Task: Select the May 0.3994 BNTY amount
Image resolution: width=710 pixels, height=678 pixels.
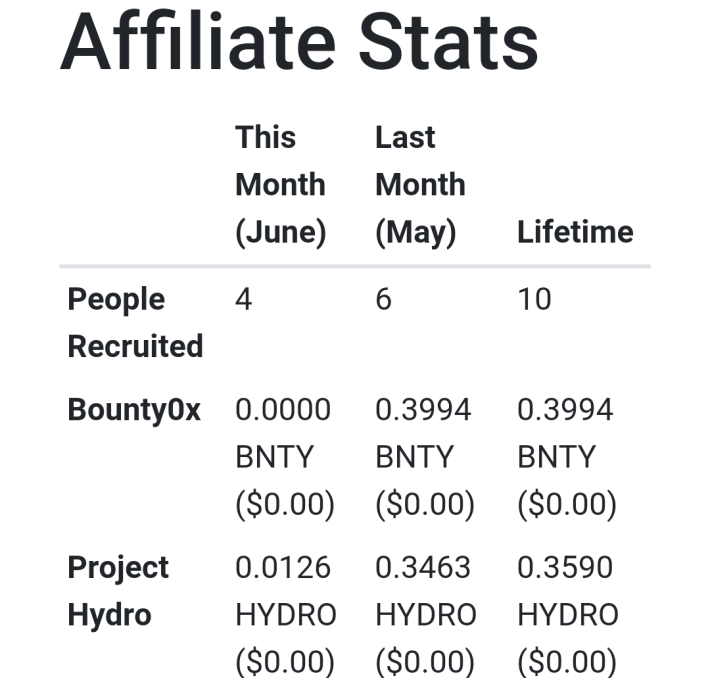Action: (x=423, y=433)
